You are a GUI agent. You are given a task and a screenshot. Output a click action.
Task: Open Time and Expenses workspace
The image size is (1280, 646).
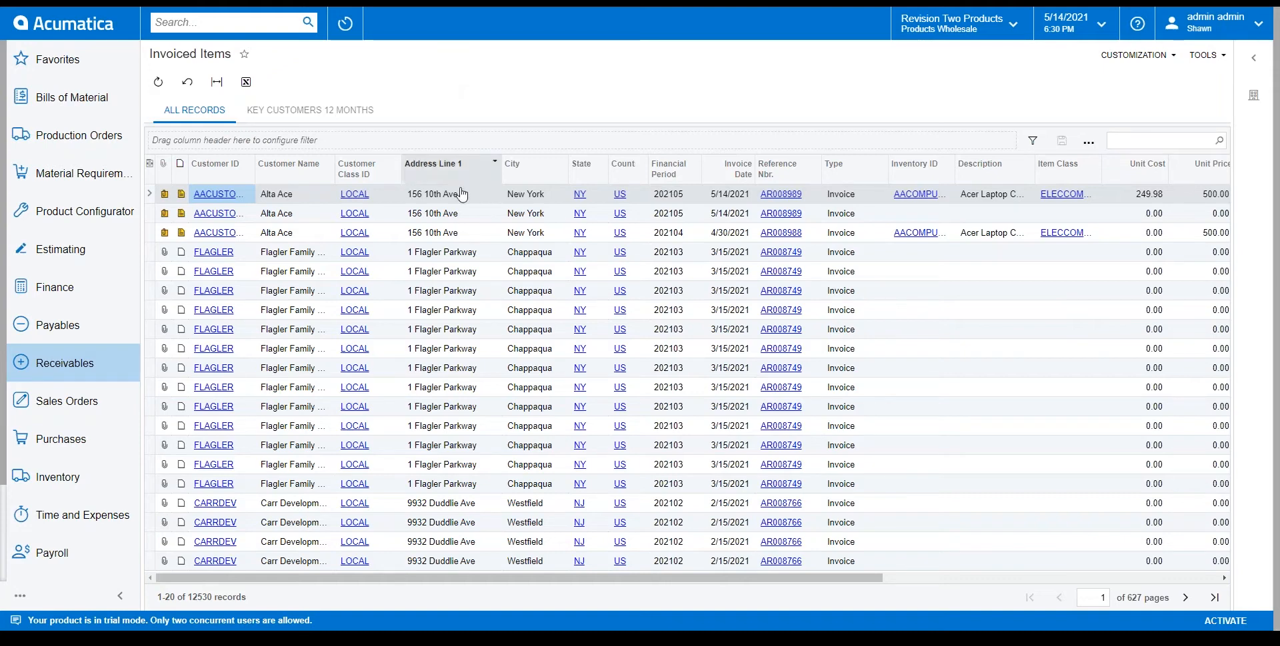pos(82,515)
